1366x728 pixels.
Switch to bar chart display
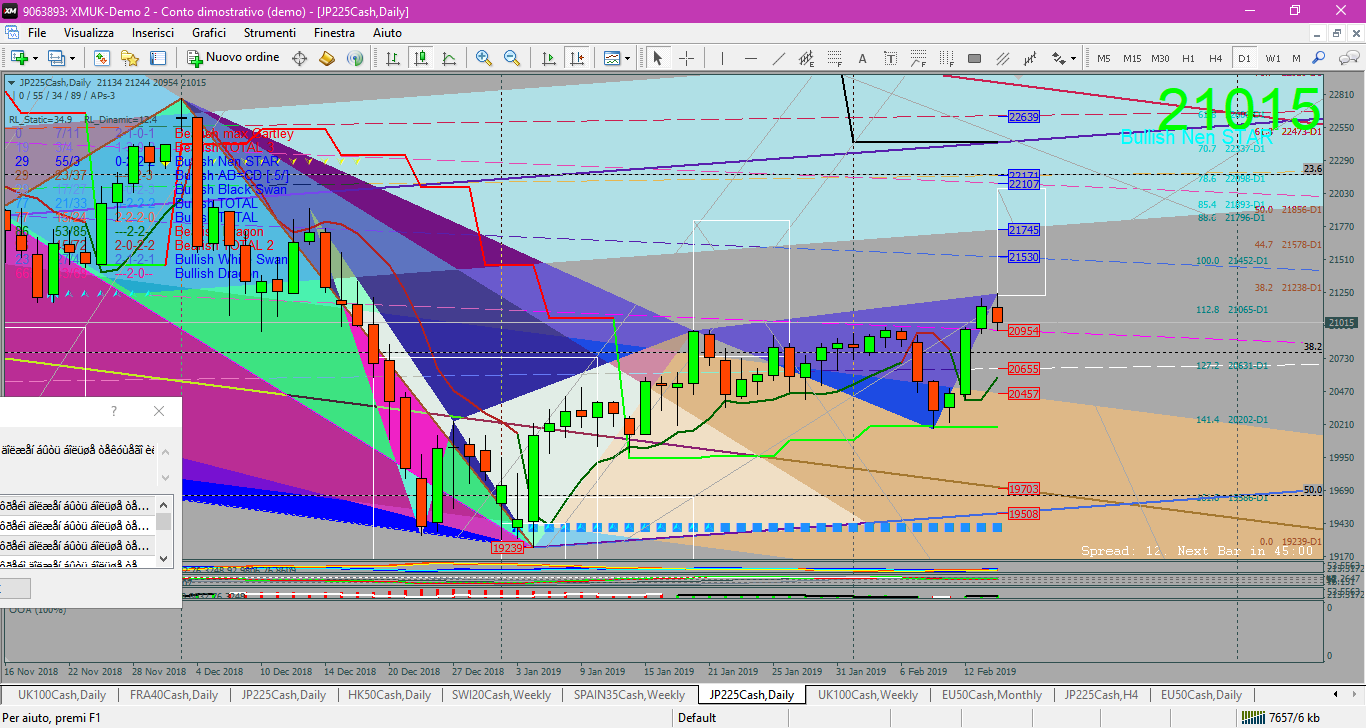point(392,58)
